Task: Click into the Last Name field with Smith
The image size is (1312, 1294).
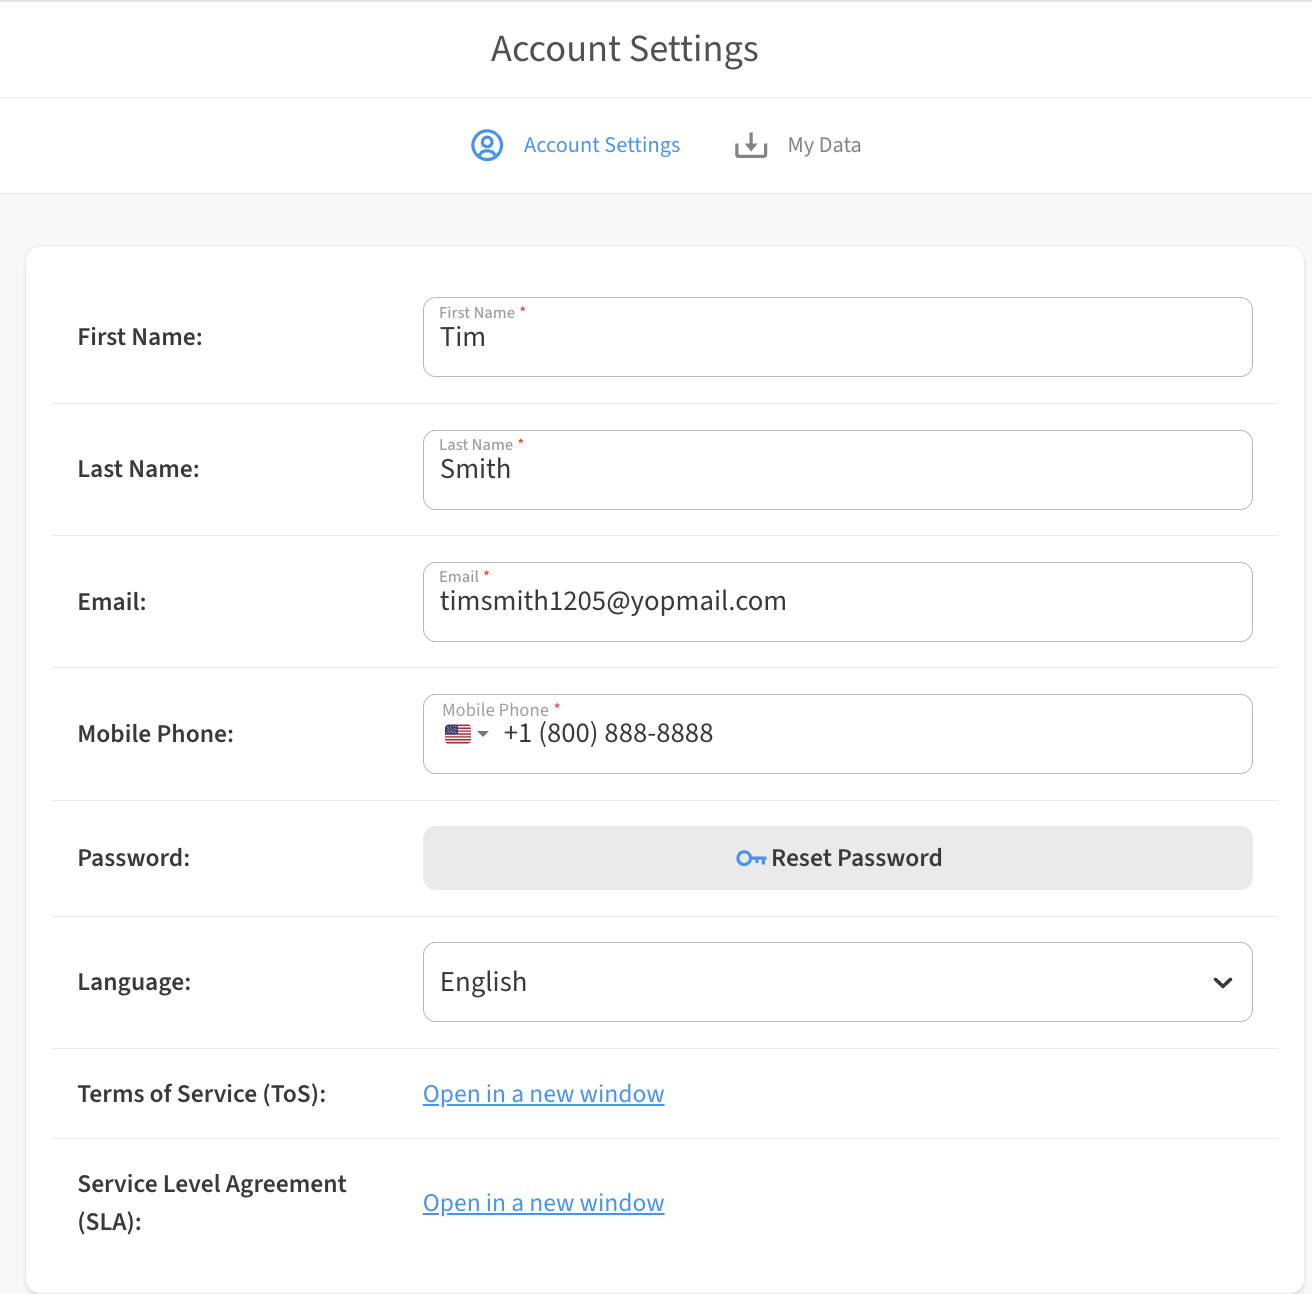Action: click(x=837, y=470)
